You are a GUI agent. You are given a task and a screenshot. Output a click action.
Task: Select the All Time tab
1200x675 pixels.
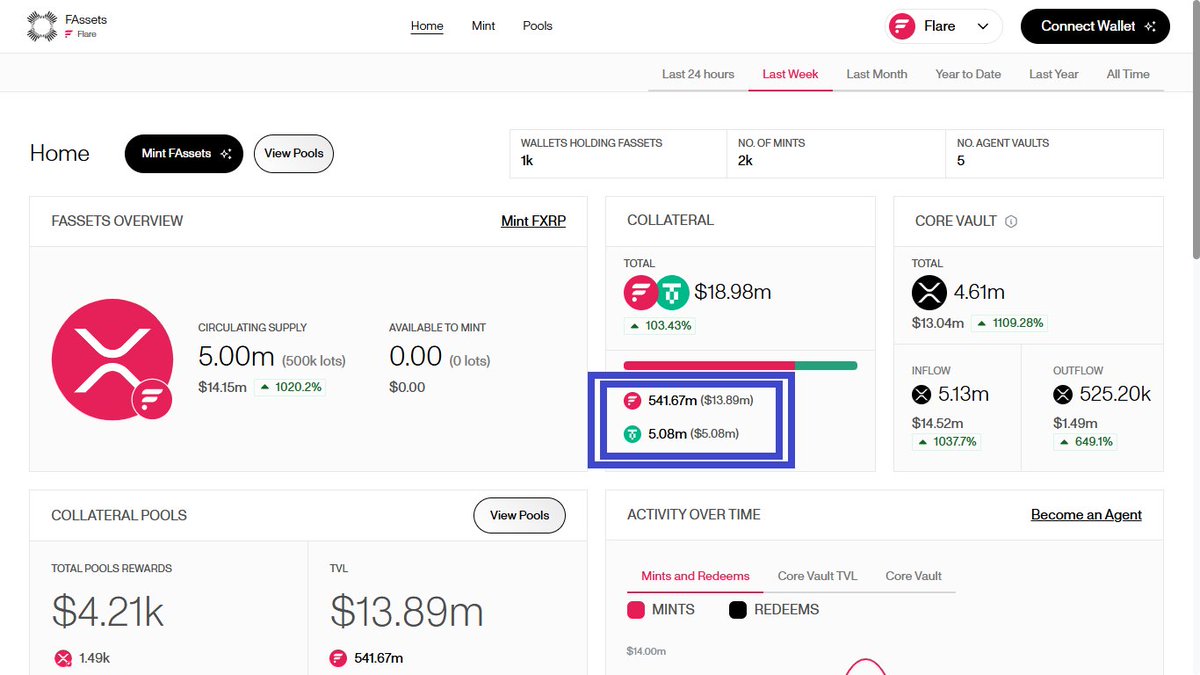click(x=1128, y=74)
